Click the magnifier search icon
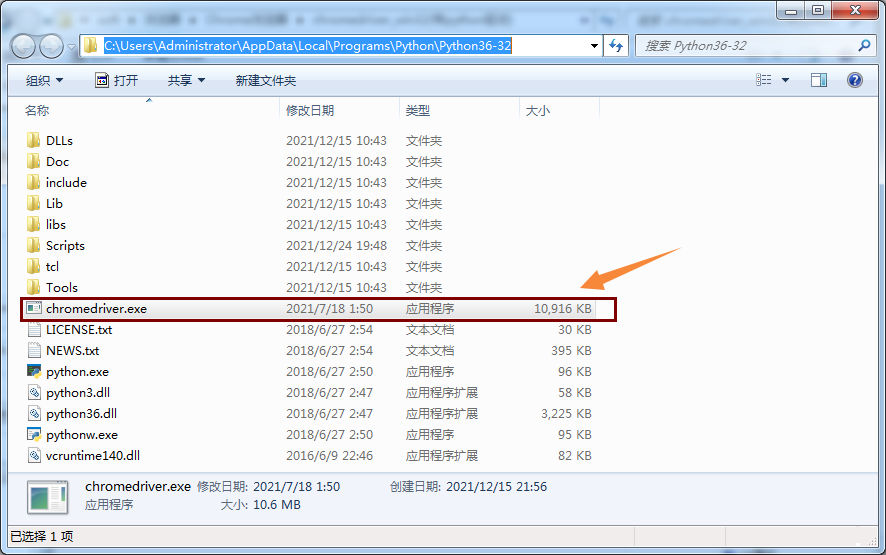 pos(864,45)
